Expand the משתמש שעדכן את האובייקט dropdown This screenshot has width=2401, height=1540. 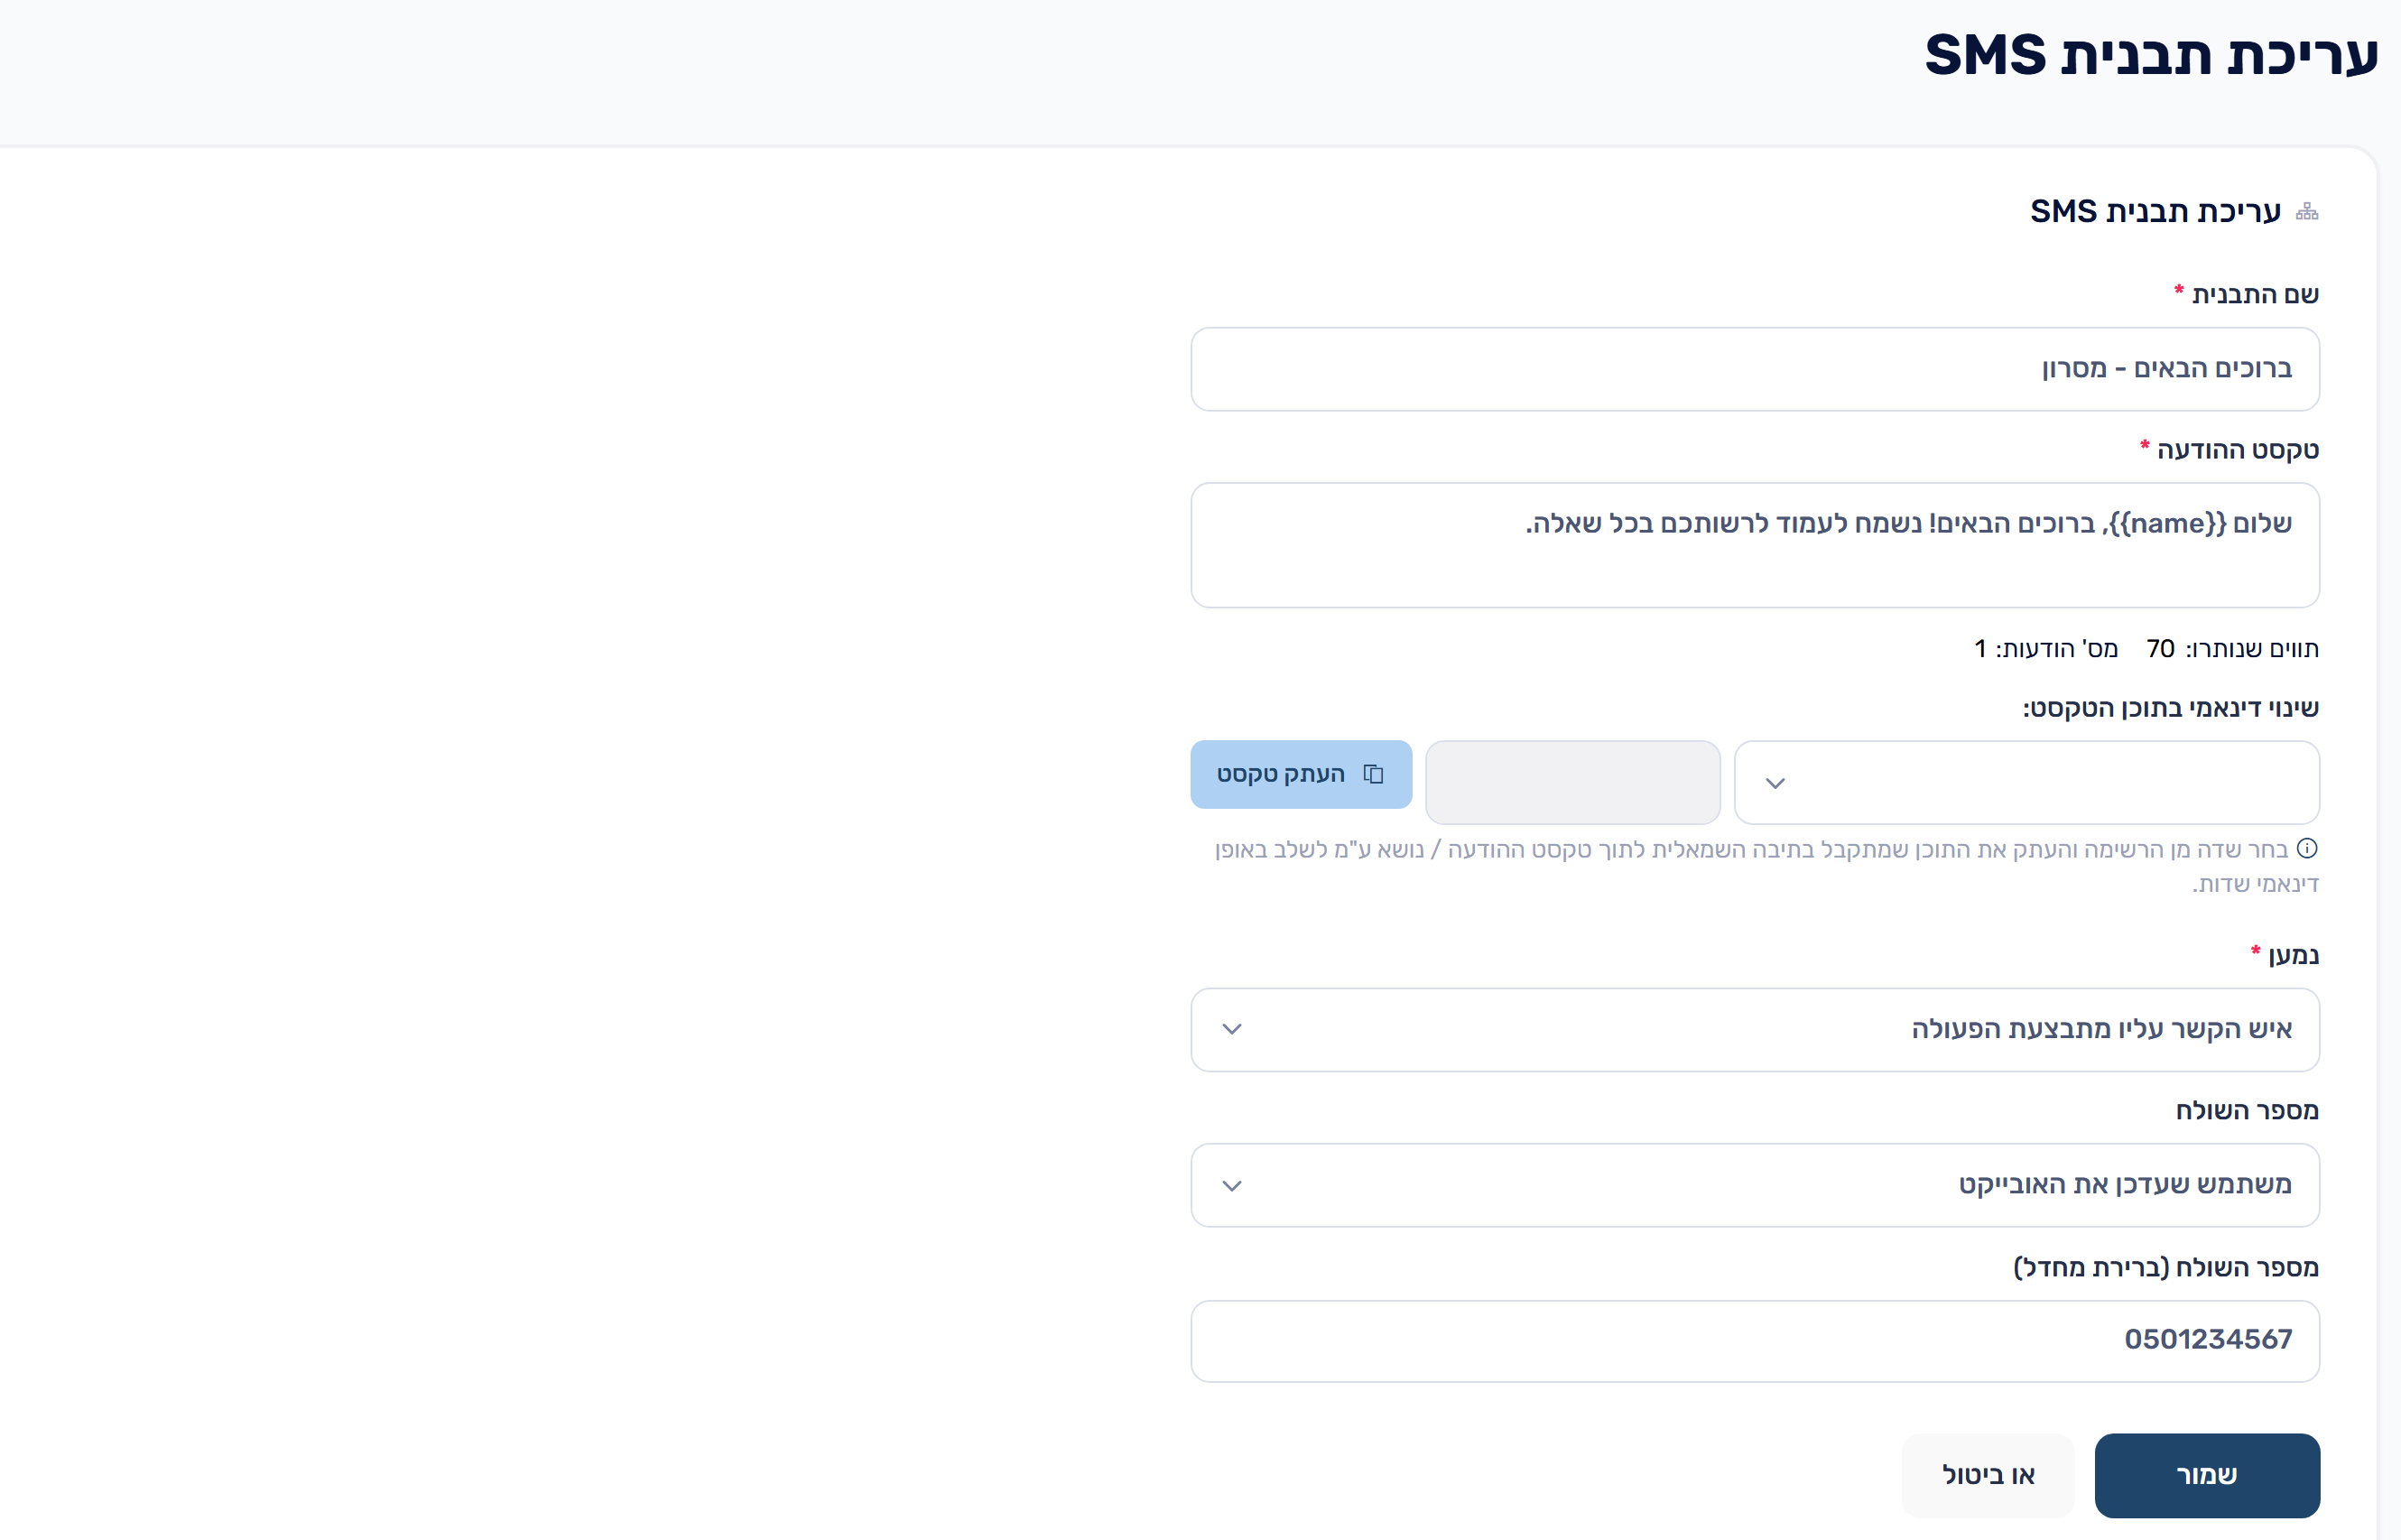pyautogui.click(x=1755, y=1186)
